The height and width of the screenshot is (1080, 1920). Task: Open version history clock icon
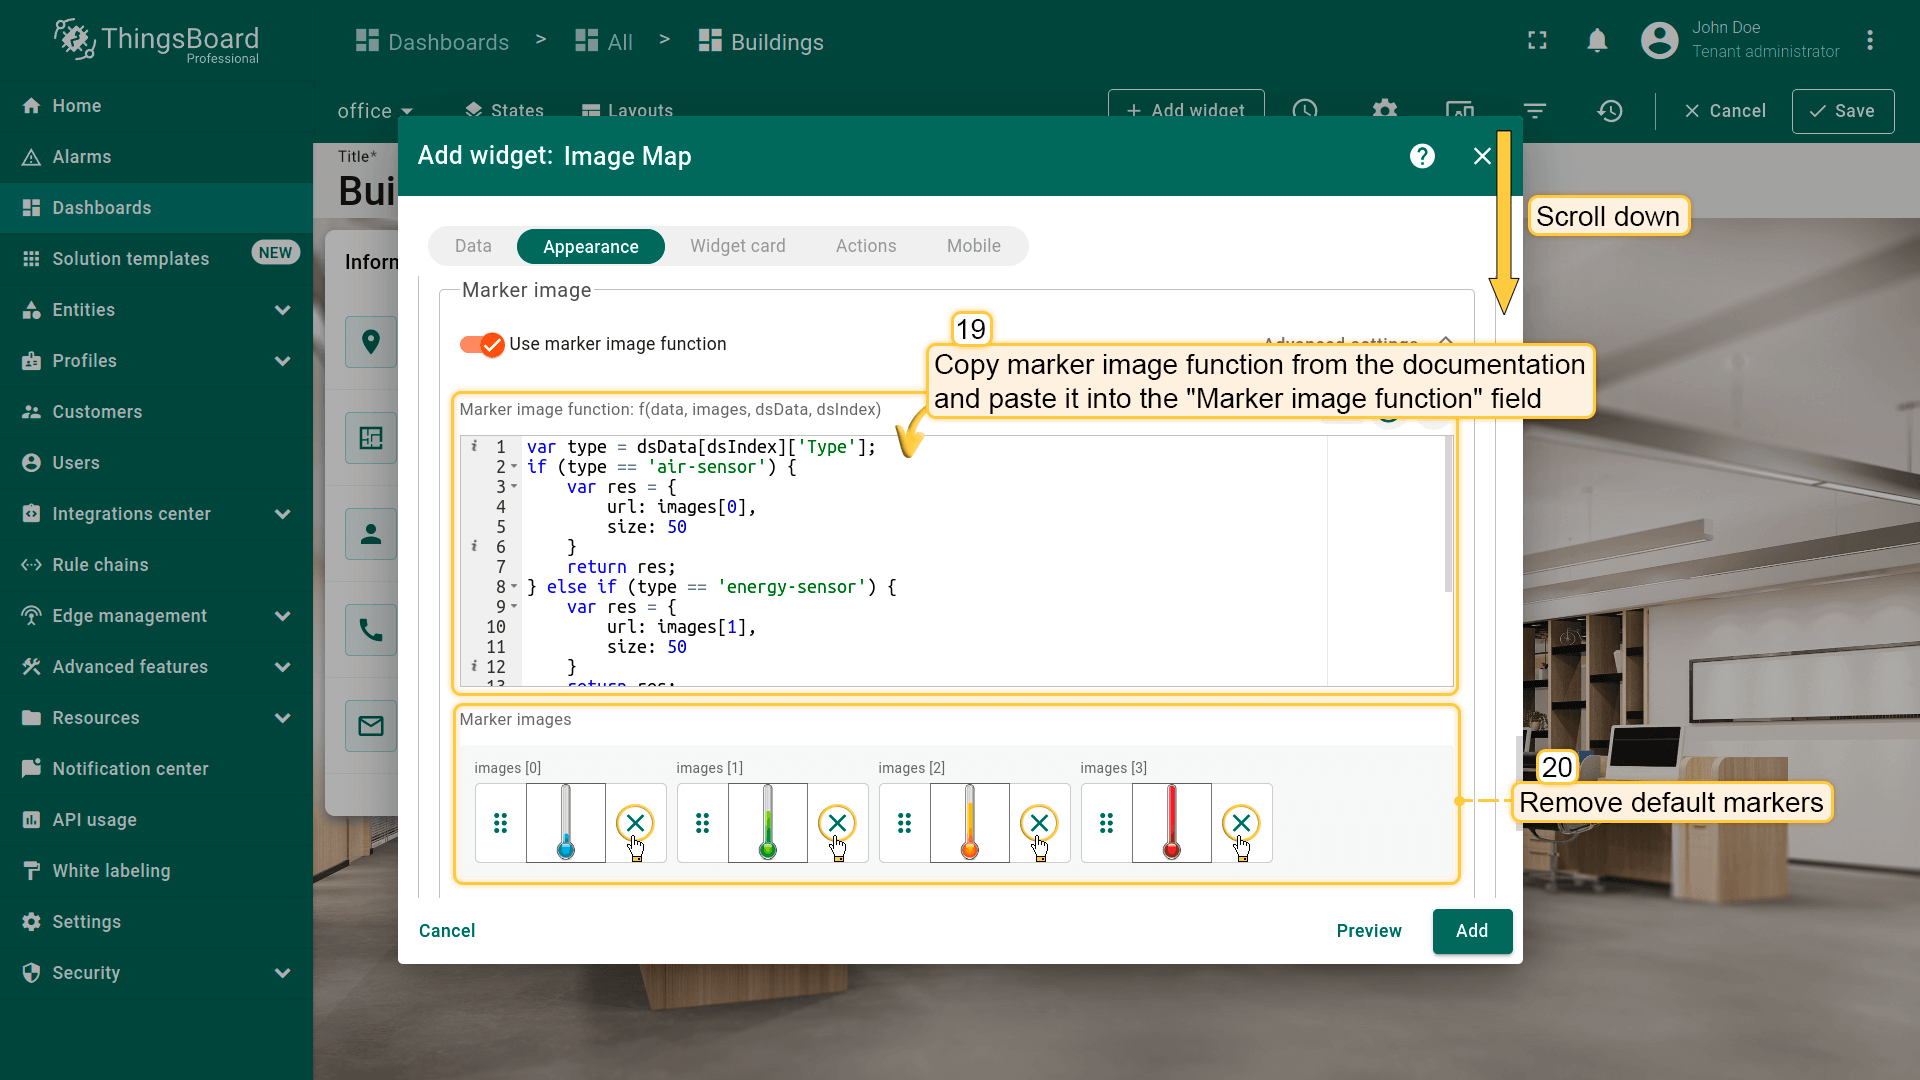pyautogui.click(x=1609, y=111)
